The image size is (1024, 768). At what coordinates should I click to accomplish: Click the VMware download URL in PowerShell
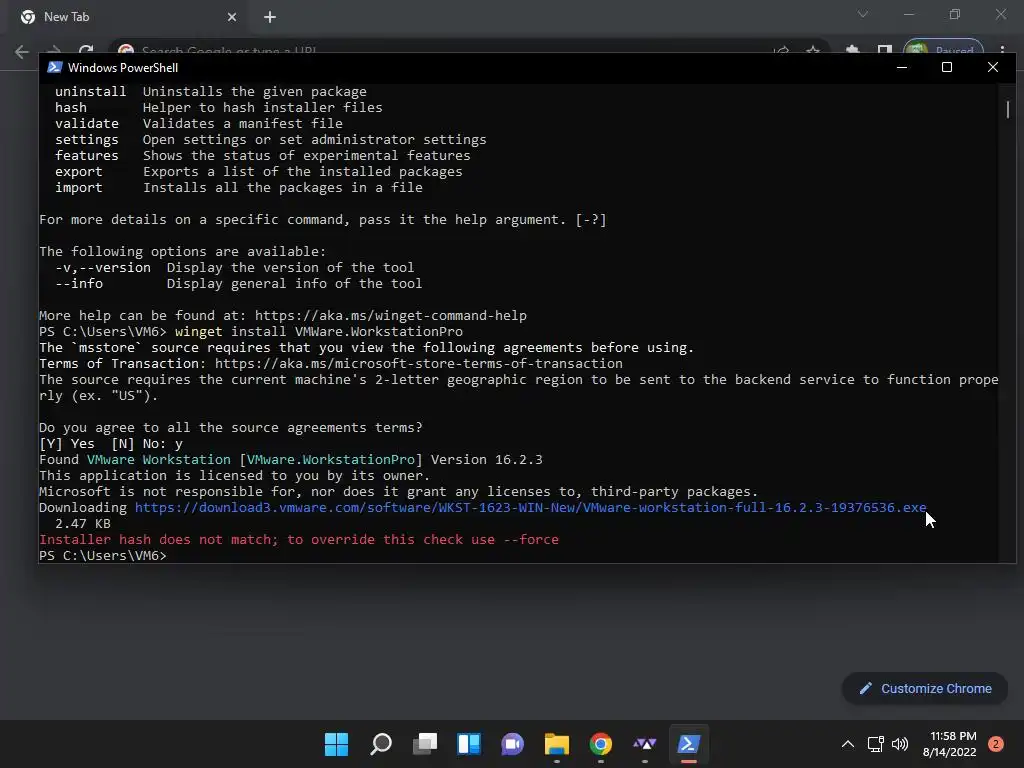click(530, 507)
